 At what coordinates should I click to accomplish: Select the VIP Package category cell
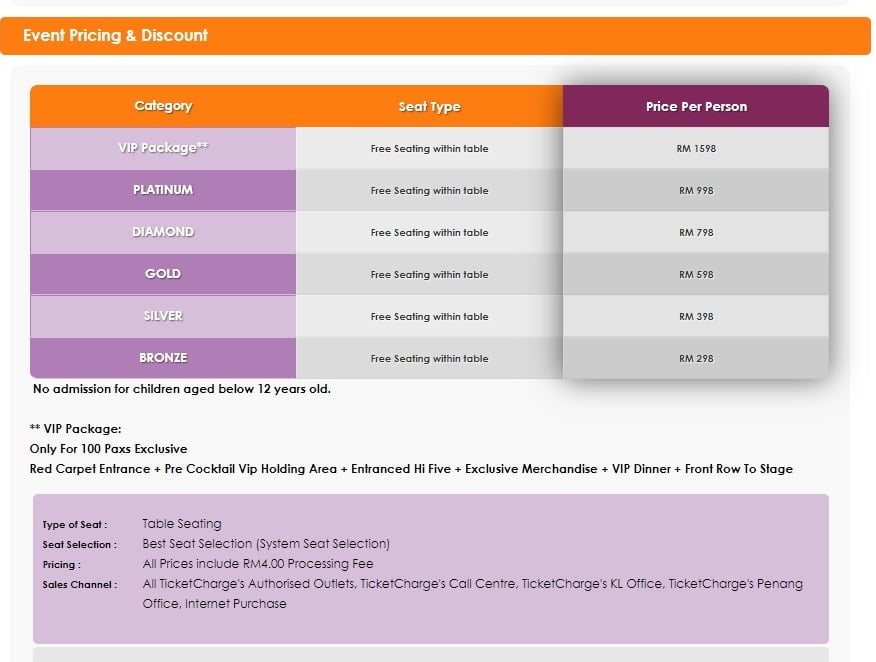(x=163, y=148)
